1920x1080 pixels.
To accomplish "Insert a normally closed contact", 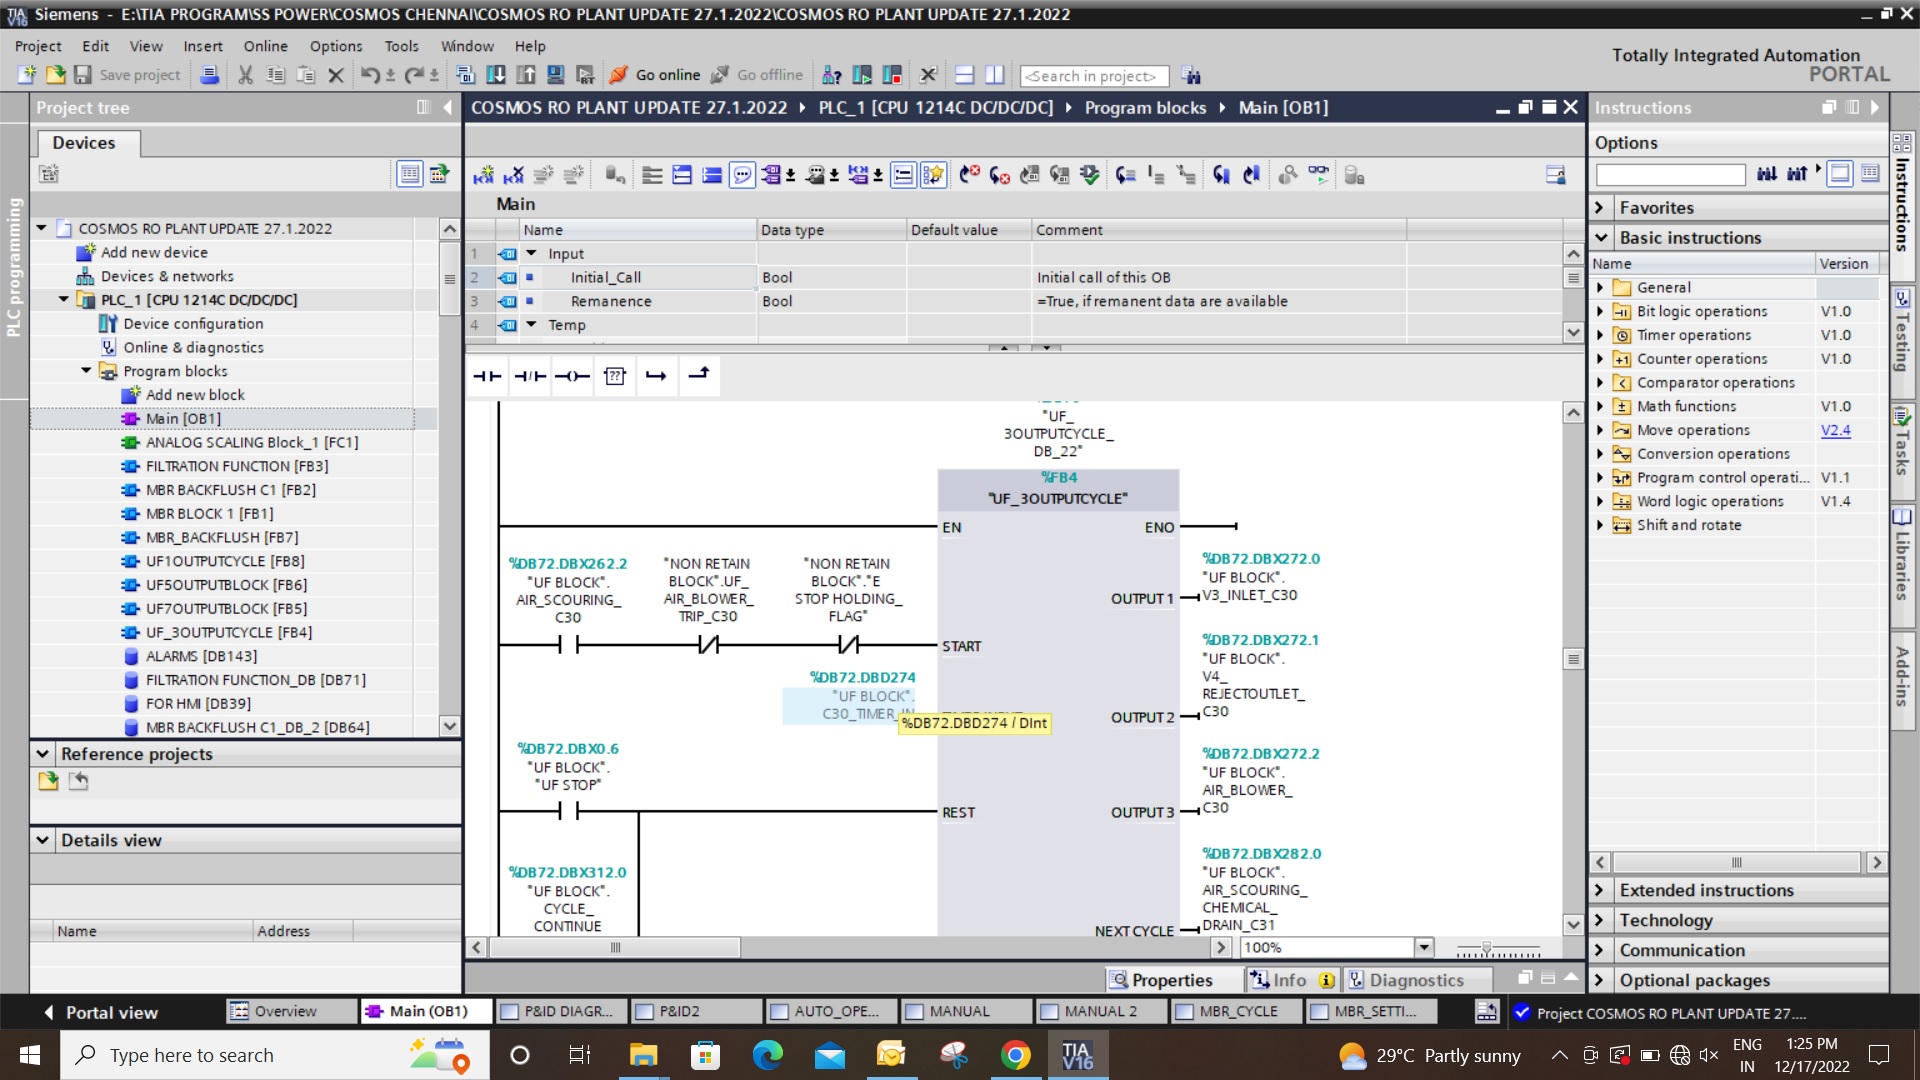I will (x=530, y=376).
